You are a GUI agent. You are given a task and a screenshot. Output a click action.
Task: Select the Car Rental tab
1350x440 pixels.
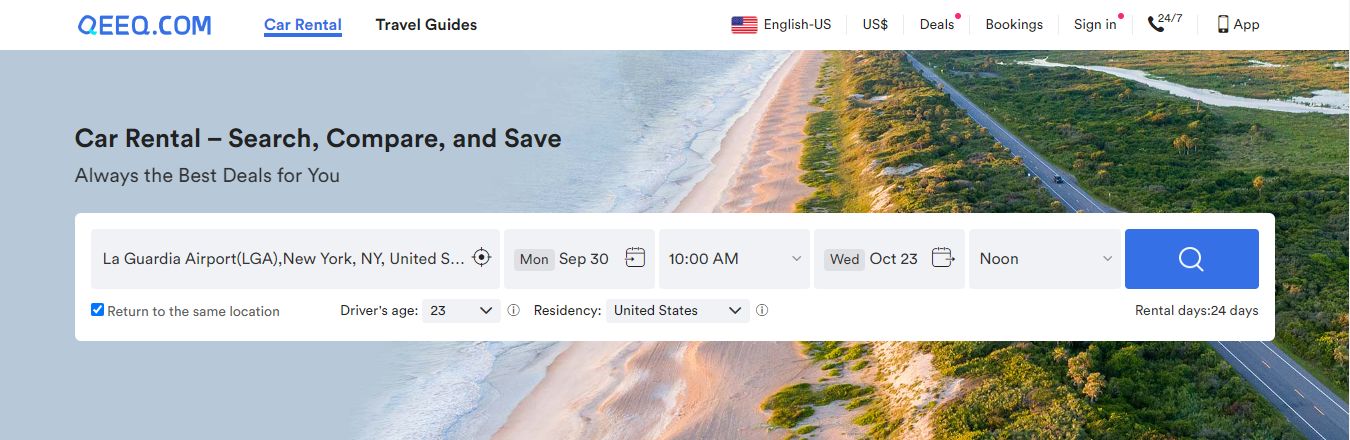[x=303, y=25]
